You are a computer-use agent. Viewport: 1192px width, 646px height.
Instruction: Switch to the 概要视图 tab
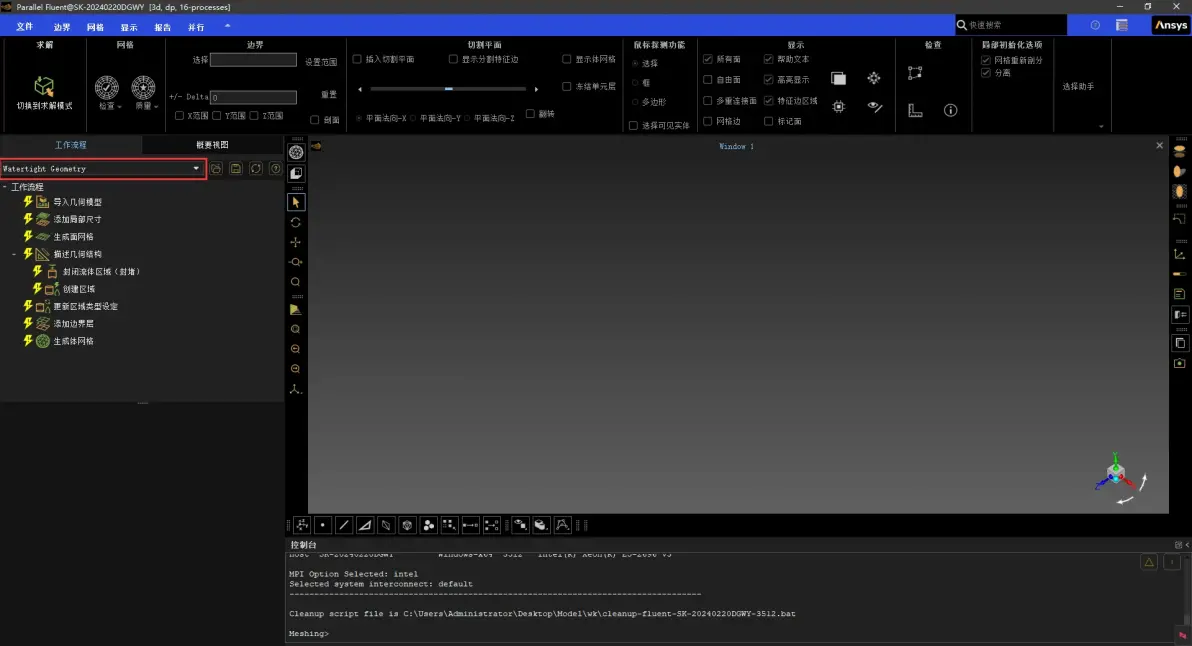[x=212, y=144]
